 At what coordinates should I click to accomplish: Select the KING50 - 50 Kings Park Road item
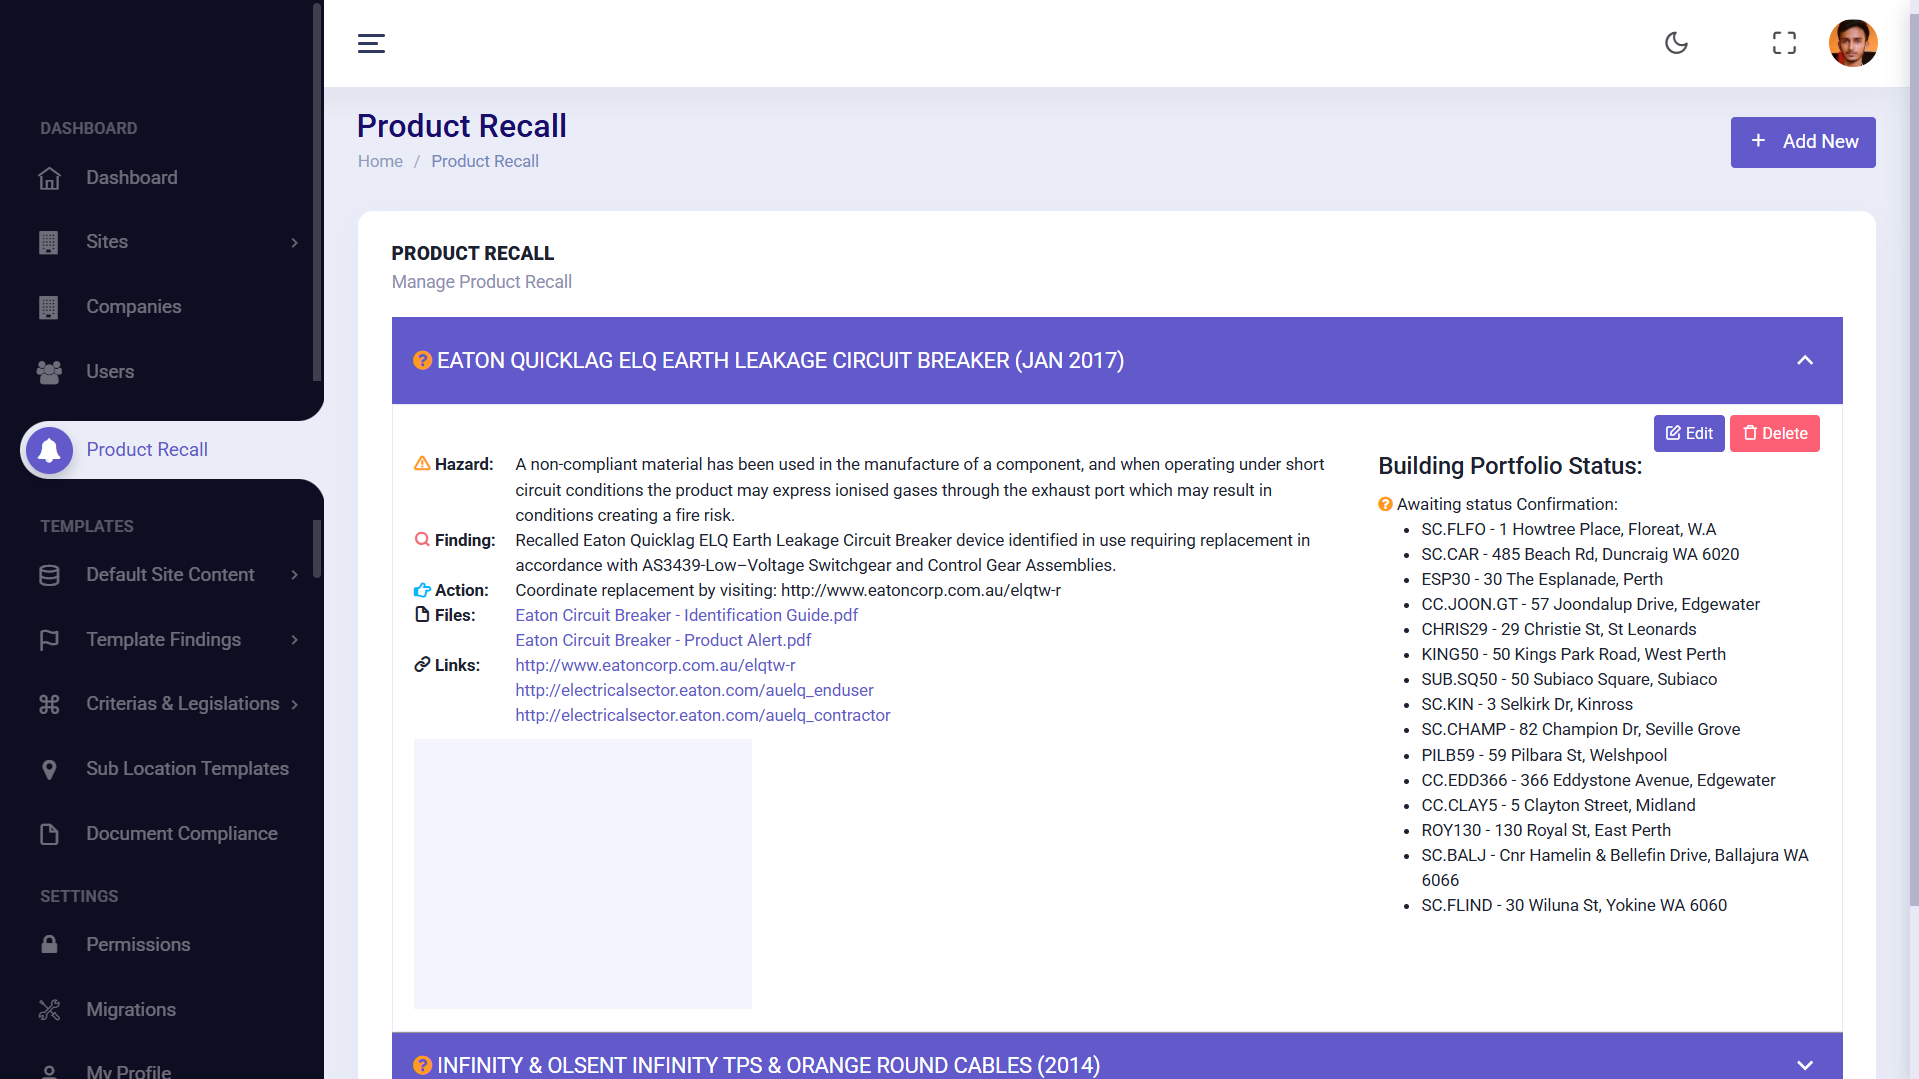[1573, 654]
